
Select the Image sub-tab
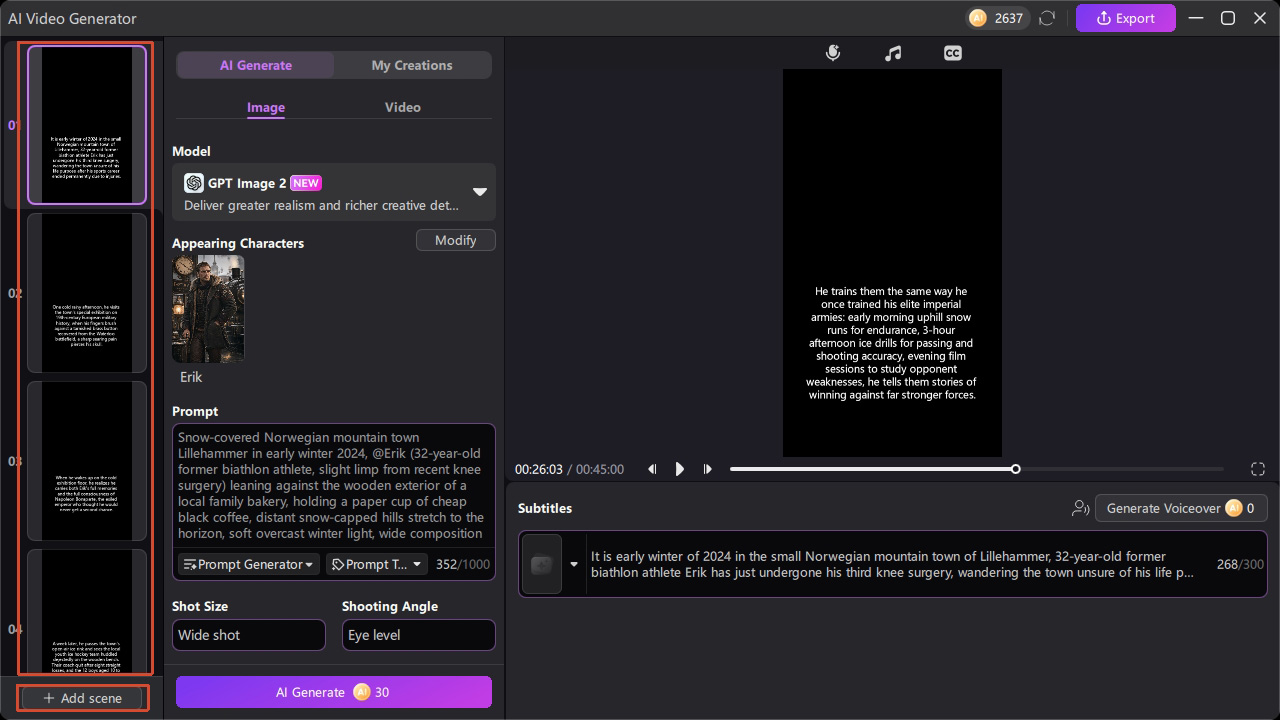[266, 107]
